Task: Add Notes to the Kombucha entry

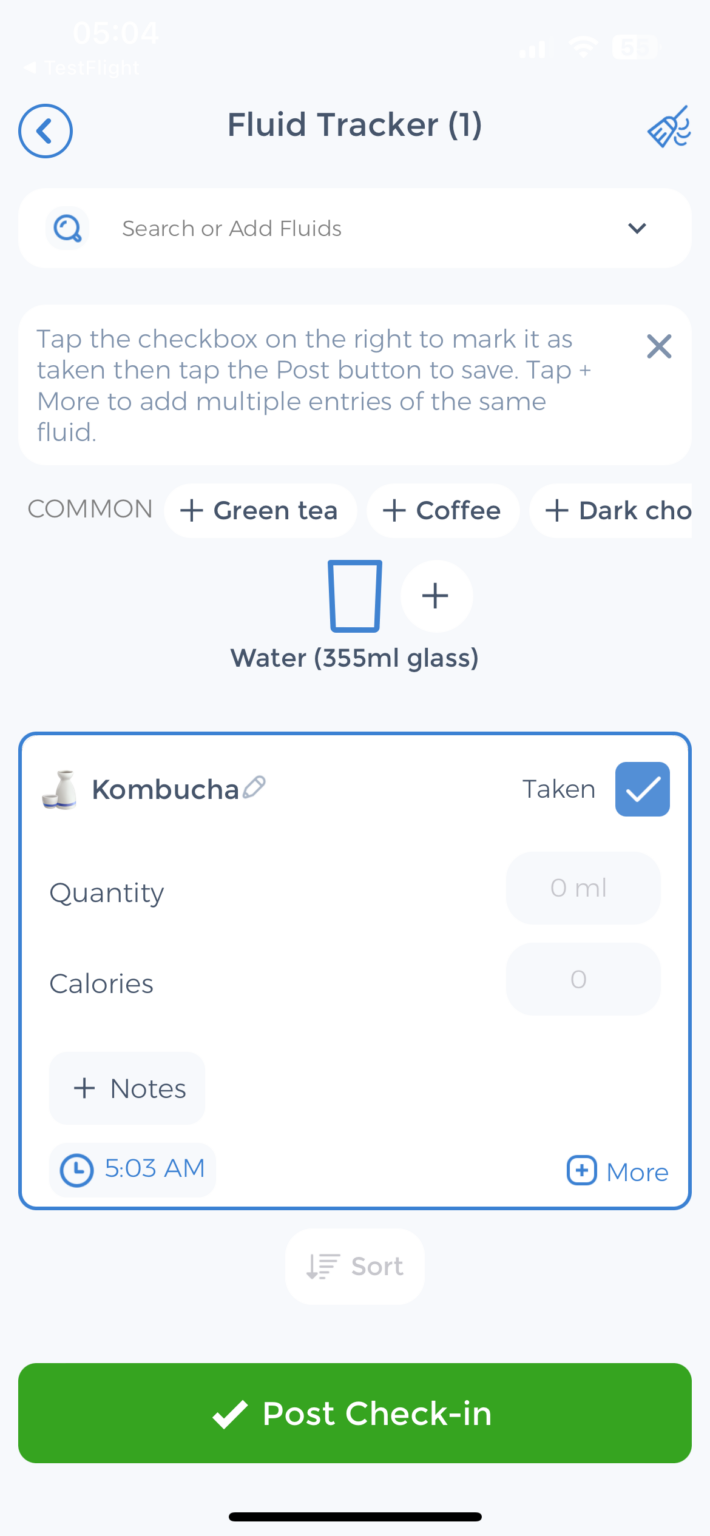Action: (x=127, y=1089)
